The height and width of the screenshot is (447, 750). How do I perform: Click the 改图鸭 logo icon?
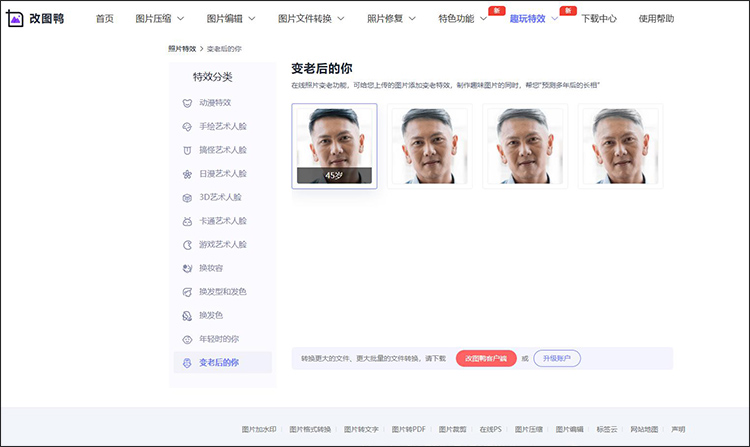(x=16, y=18)
